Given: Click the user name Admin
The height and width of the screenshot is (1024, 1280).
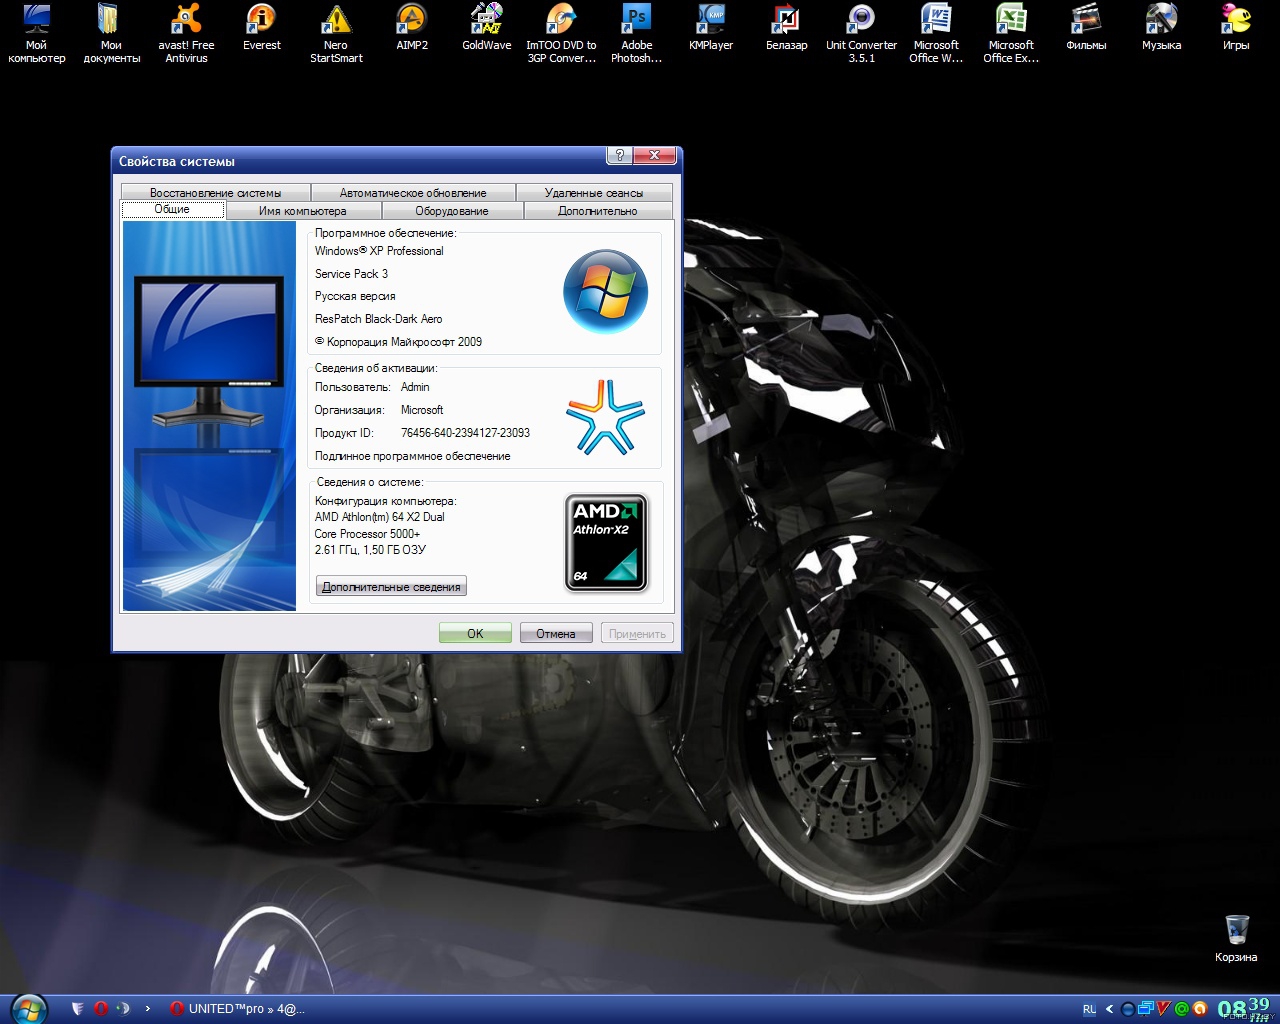Looking at the screenshot, I should pyautogui.click(x=415, y=387).
